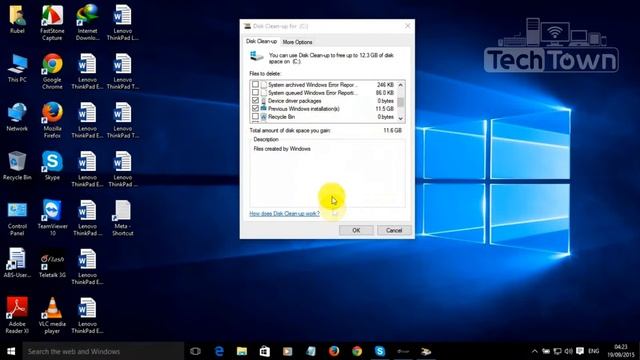Open Firefox from the taskbar
The image size is (640, 360).
tap(334, 351)
